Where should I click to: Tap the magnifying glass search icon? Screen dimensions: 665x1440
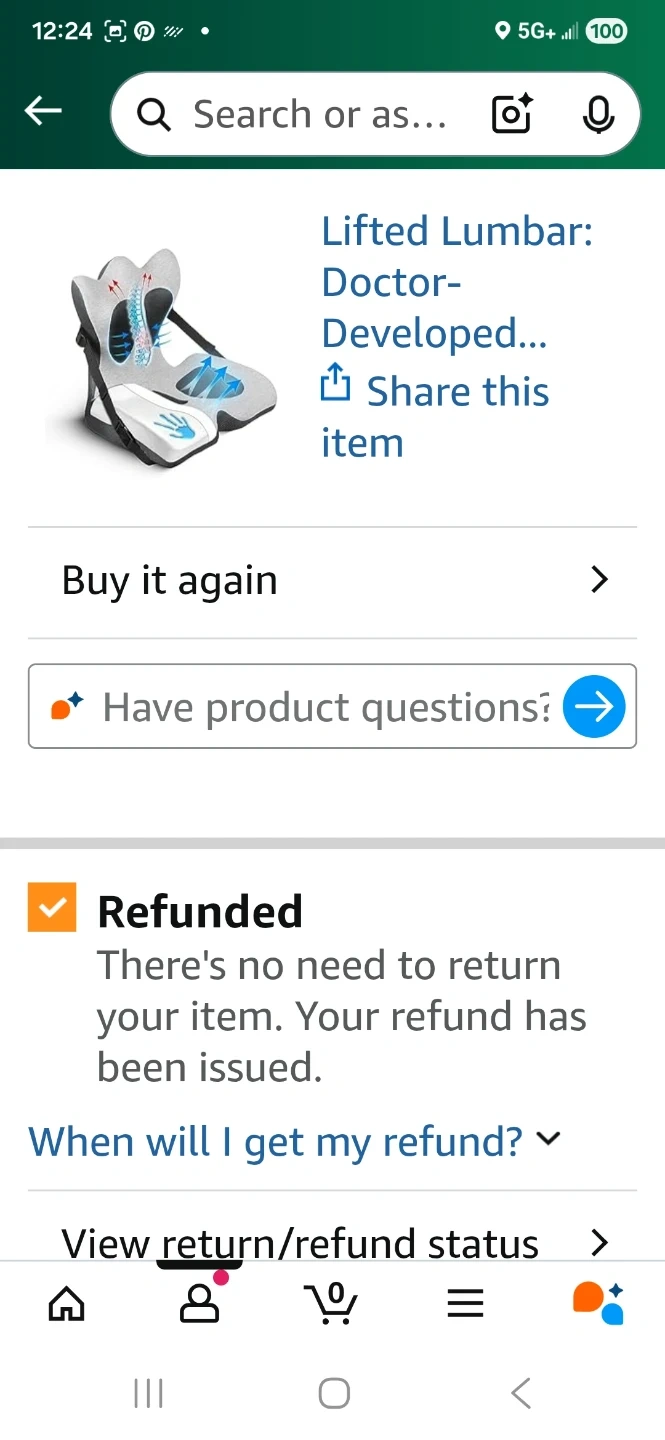point(154,115)
